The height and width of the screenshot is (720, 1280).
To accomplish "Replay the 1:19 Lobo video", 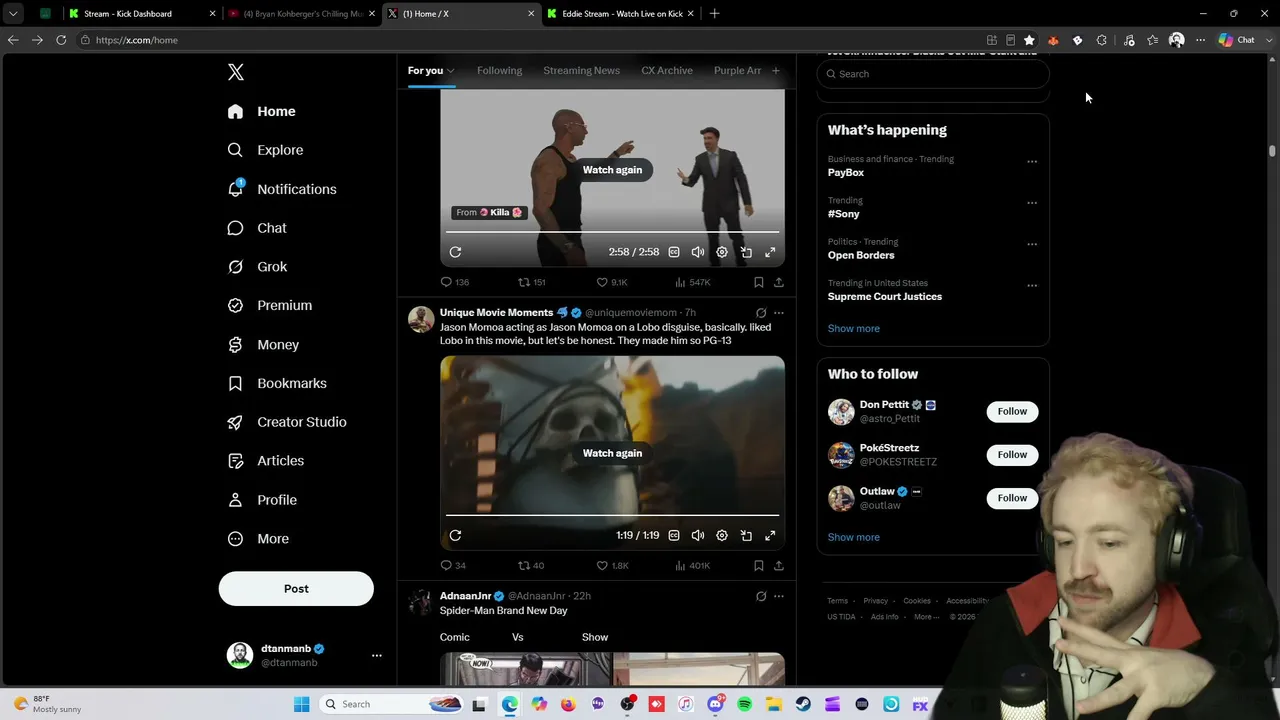I will (x=455, y=535).
